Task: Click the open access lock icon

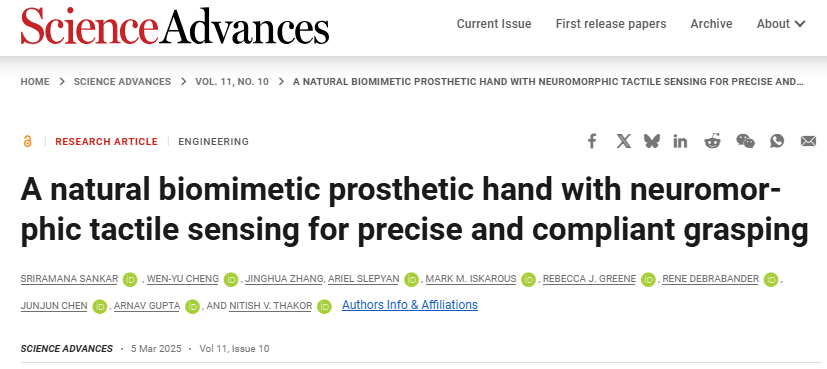Action: click(27, 141)
